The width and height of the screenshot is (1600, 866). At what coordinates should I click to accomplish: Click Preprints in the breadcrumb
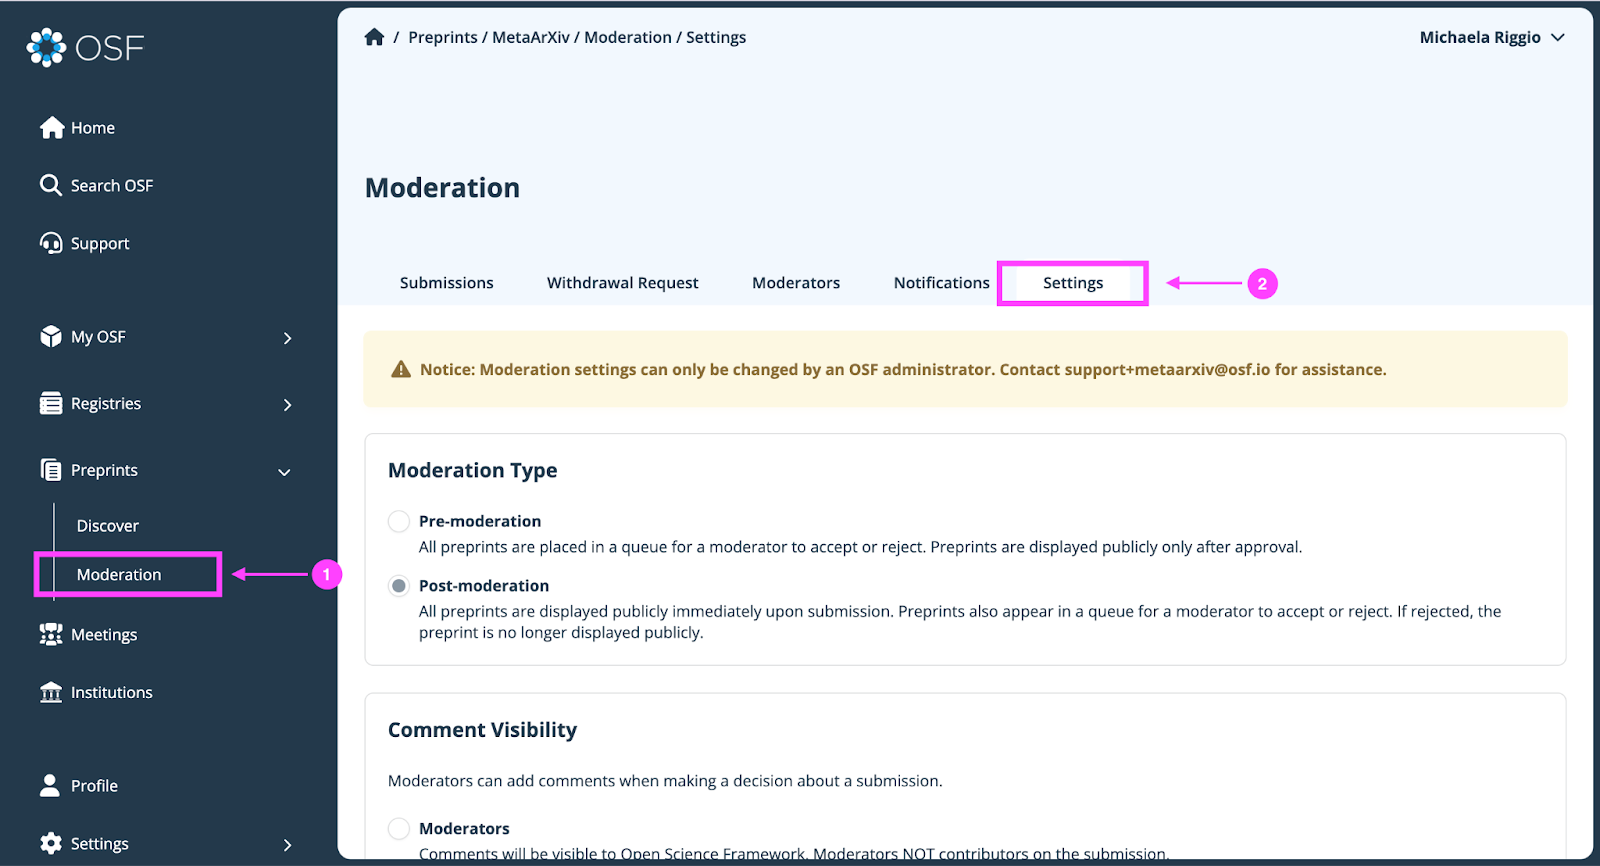click(x=443, y=37)
